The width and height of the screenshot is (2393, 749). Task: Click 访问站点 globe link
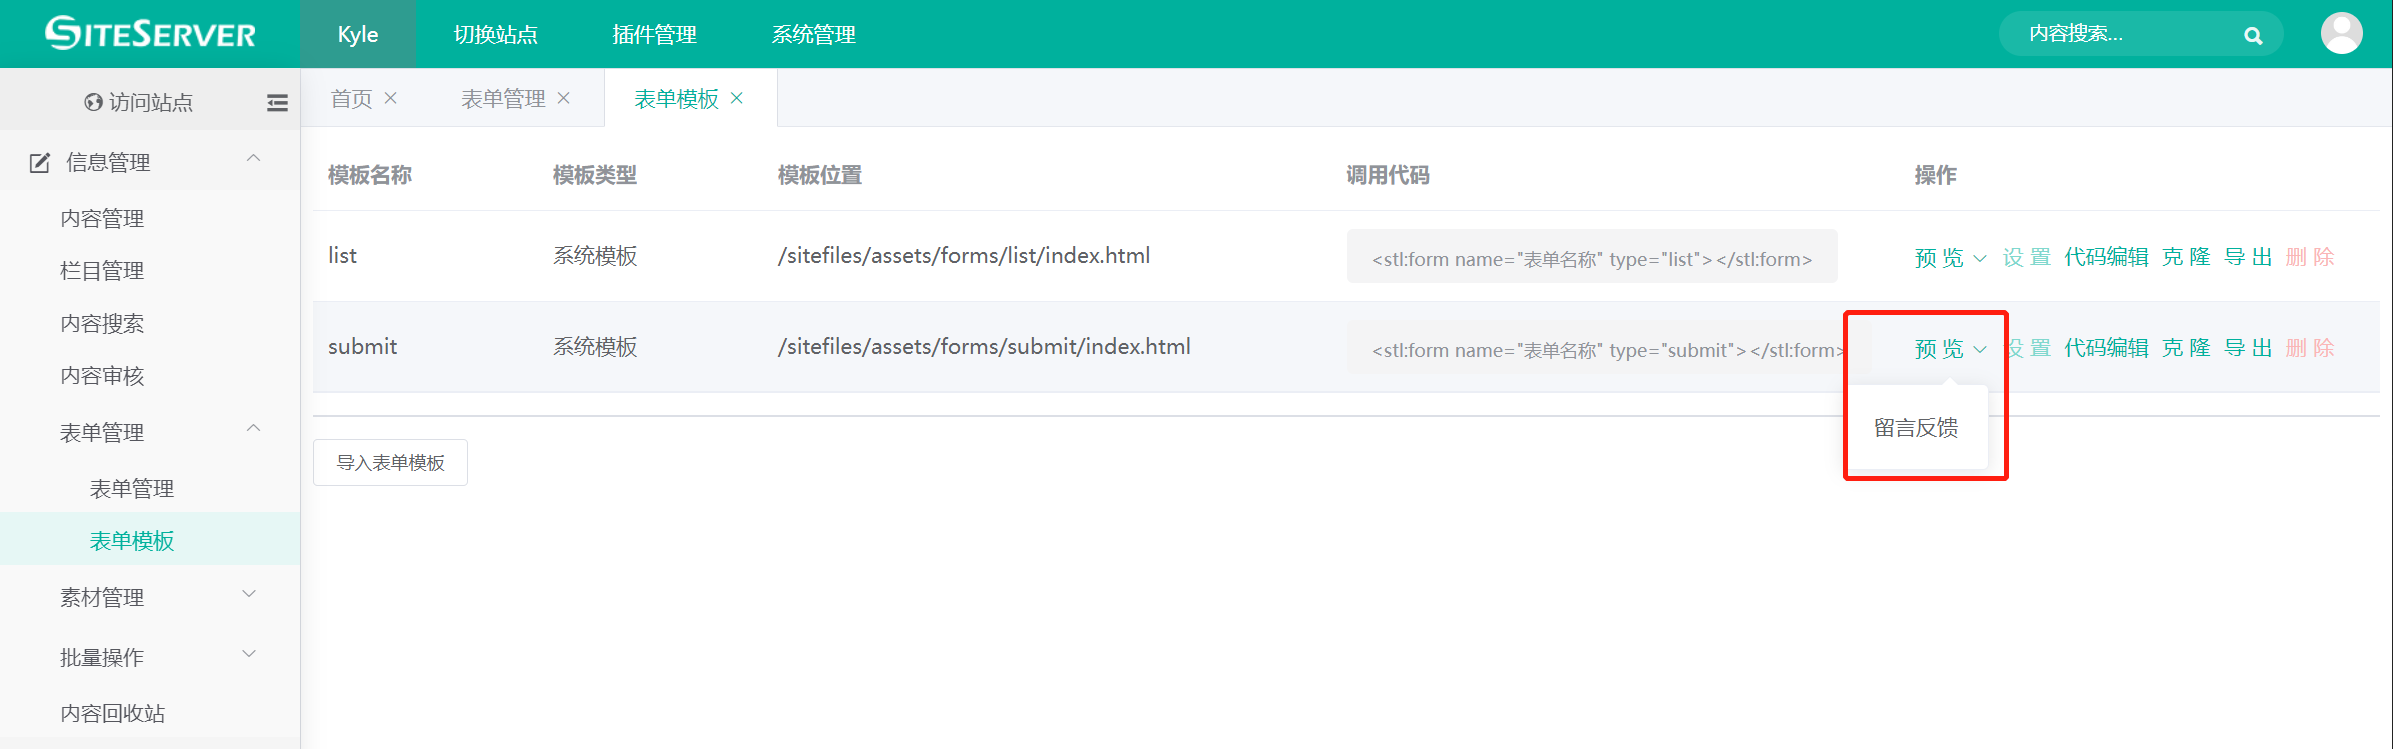point(139,102)
